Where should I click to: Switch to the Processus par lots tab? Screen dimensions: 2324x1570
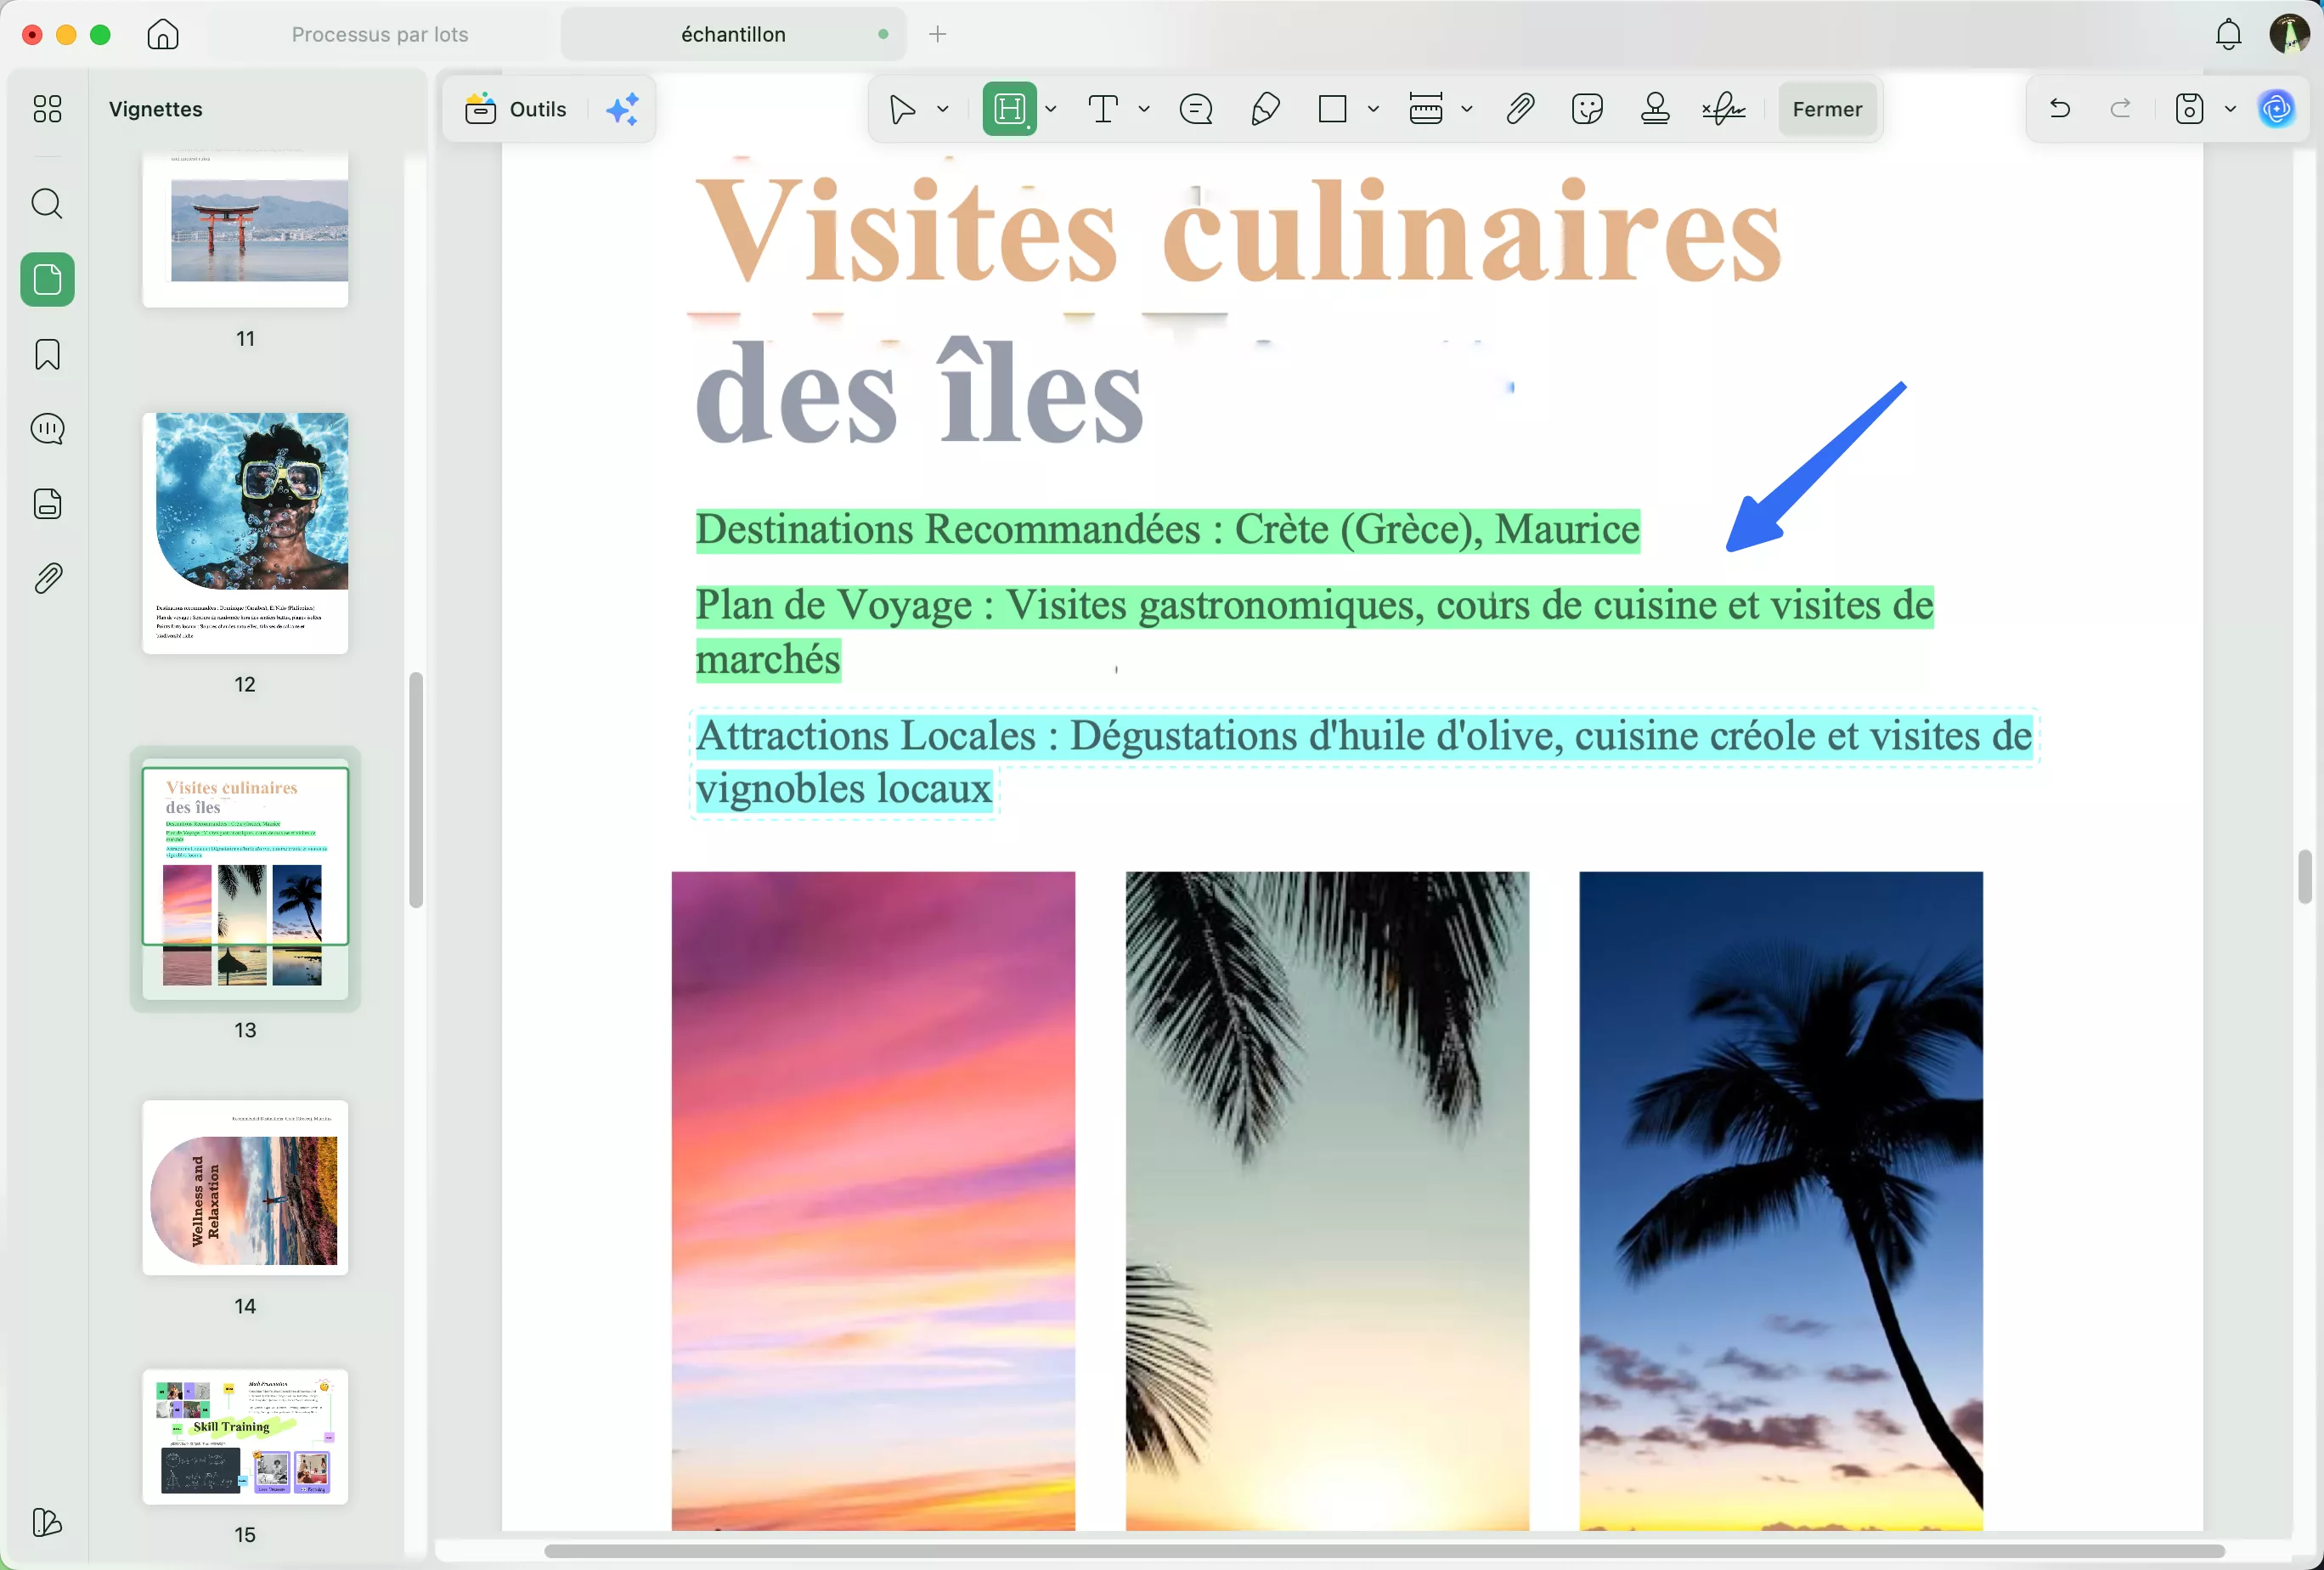[380, 33]
